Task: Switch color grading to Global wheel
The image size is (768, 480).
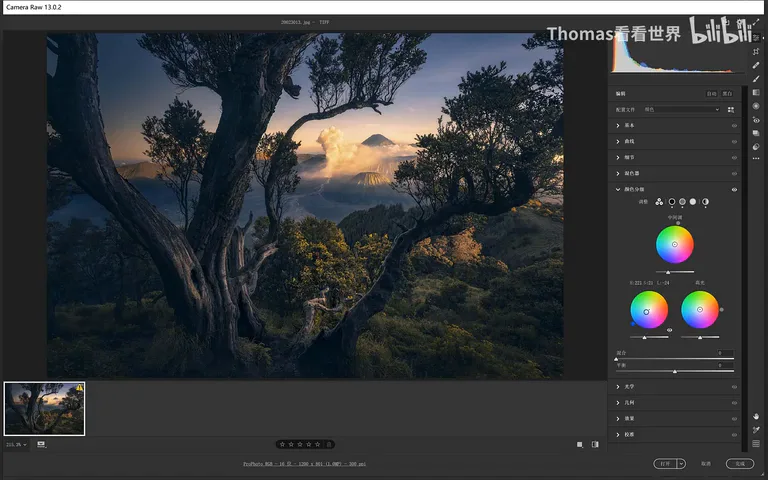Action: pyautogui.click(x=705, y=202)
